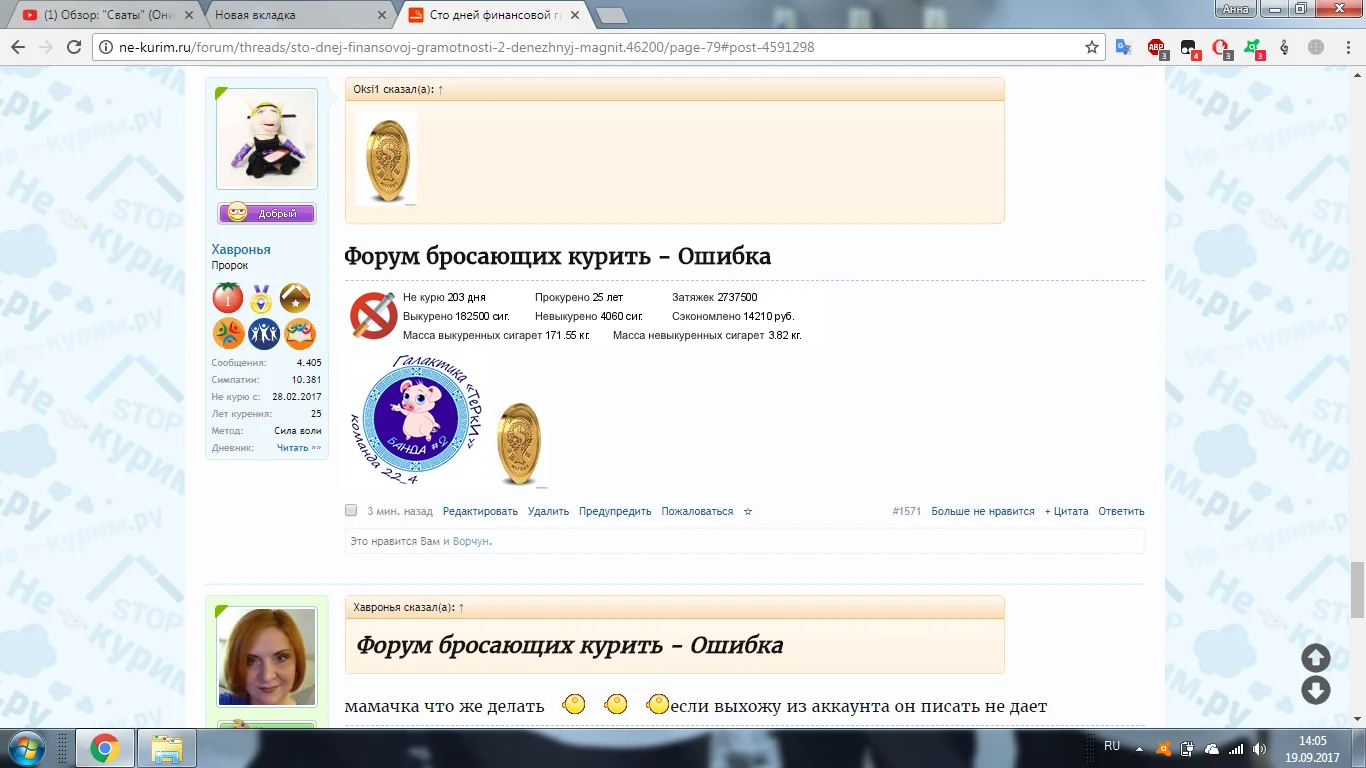
Task: Reply using the "Ответить" link
Action: click(x=1121, y=511)
